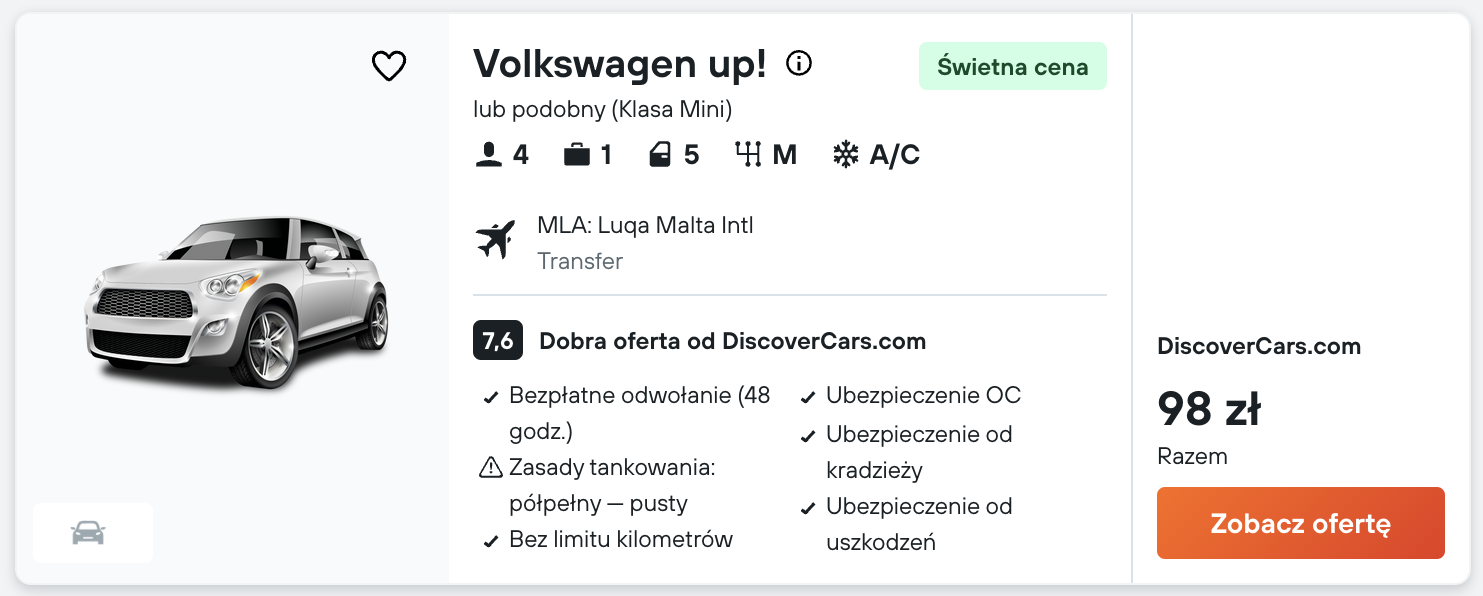1483x596 pixels.
Task: Click MLA: Luqa Malta Intl location text
Action: 645,225
